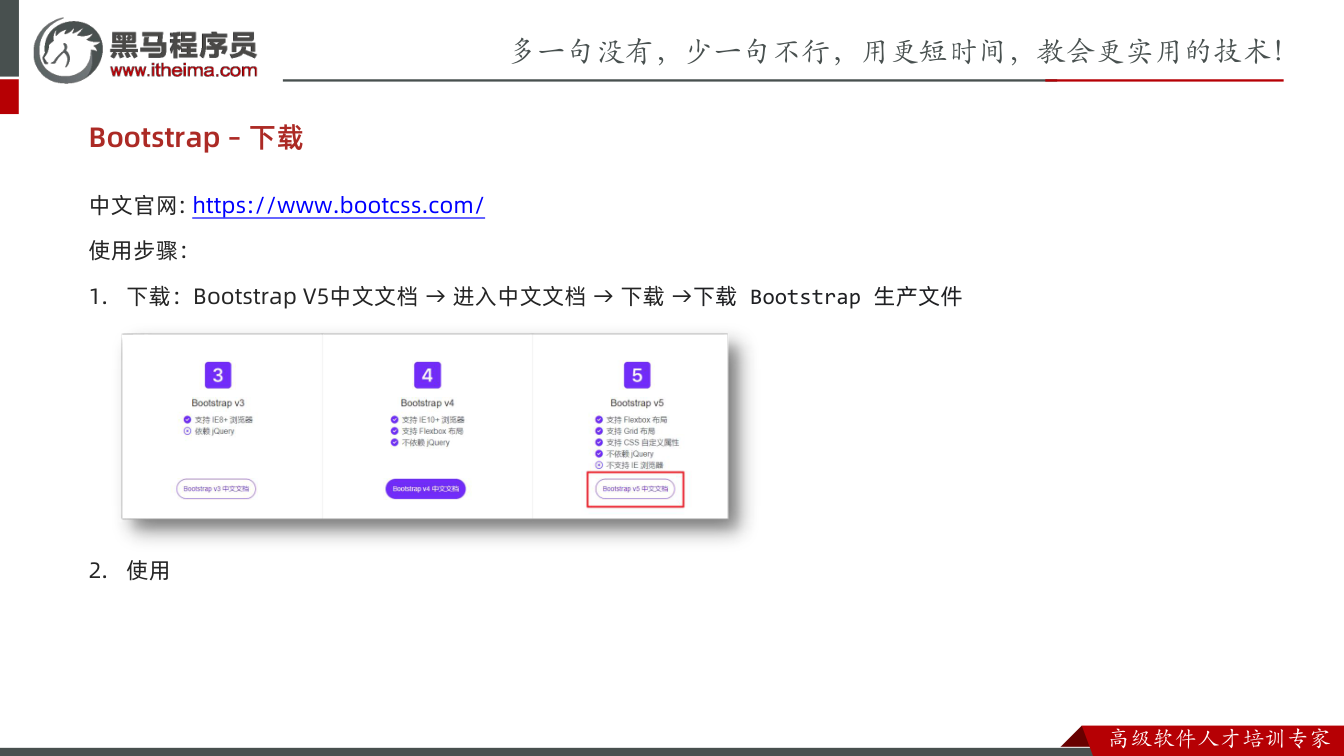1344x756 pixels.
Task: Click the step 1 line starting with 下载
Action: point(544,297)
